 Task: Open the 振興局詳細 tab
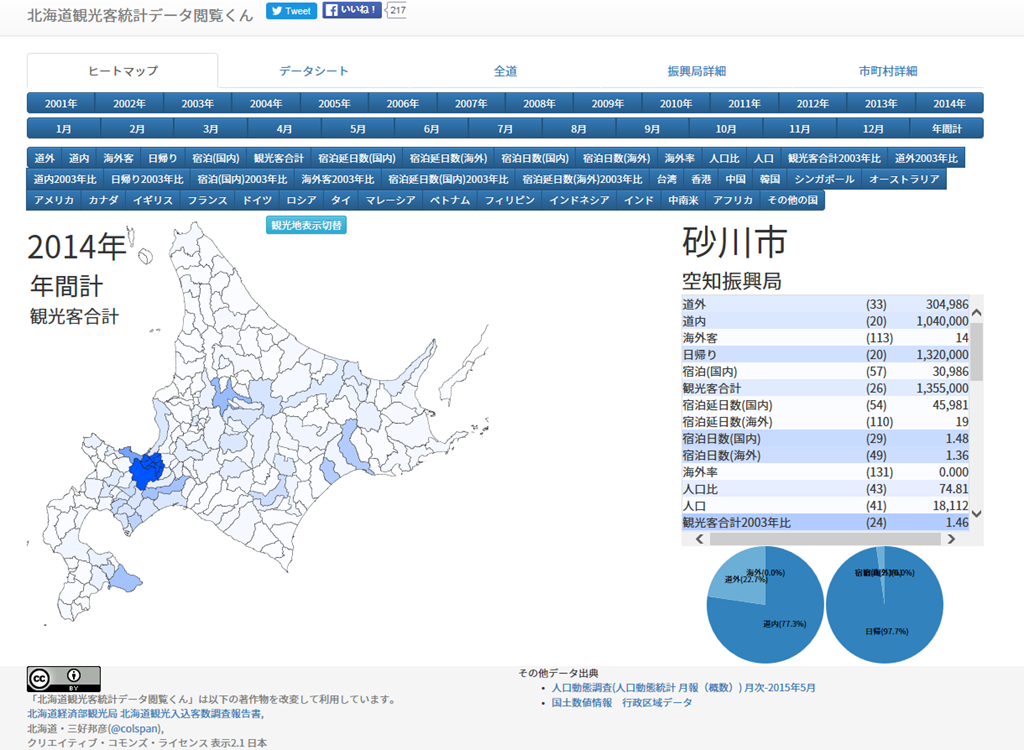click(696, 71)
